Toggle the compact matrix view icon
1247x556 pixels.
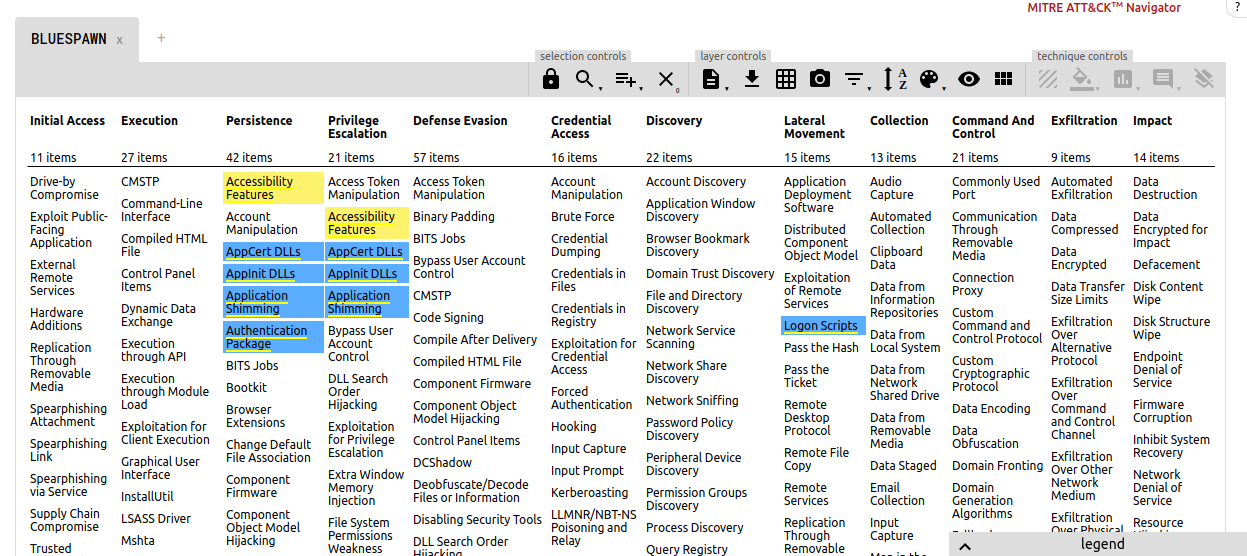click(1003, 80)
